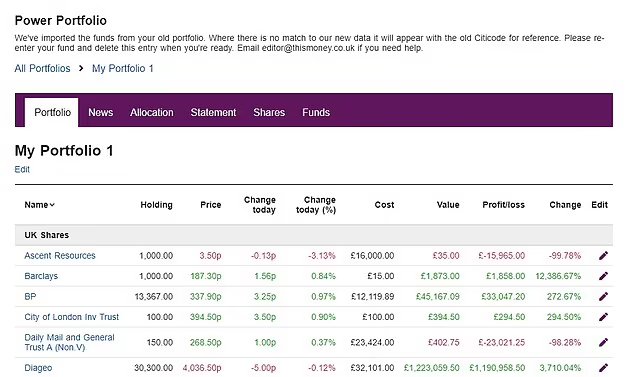Open the All Portfolios breadcrumb link

[42, 68]
